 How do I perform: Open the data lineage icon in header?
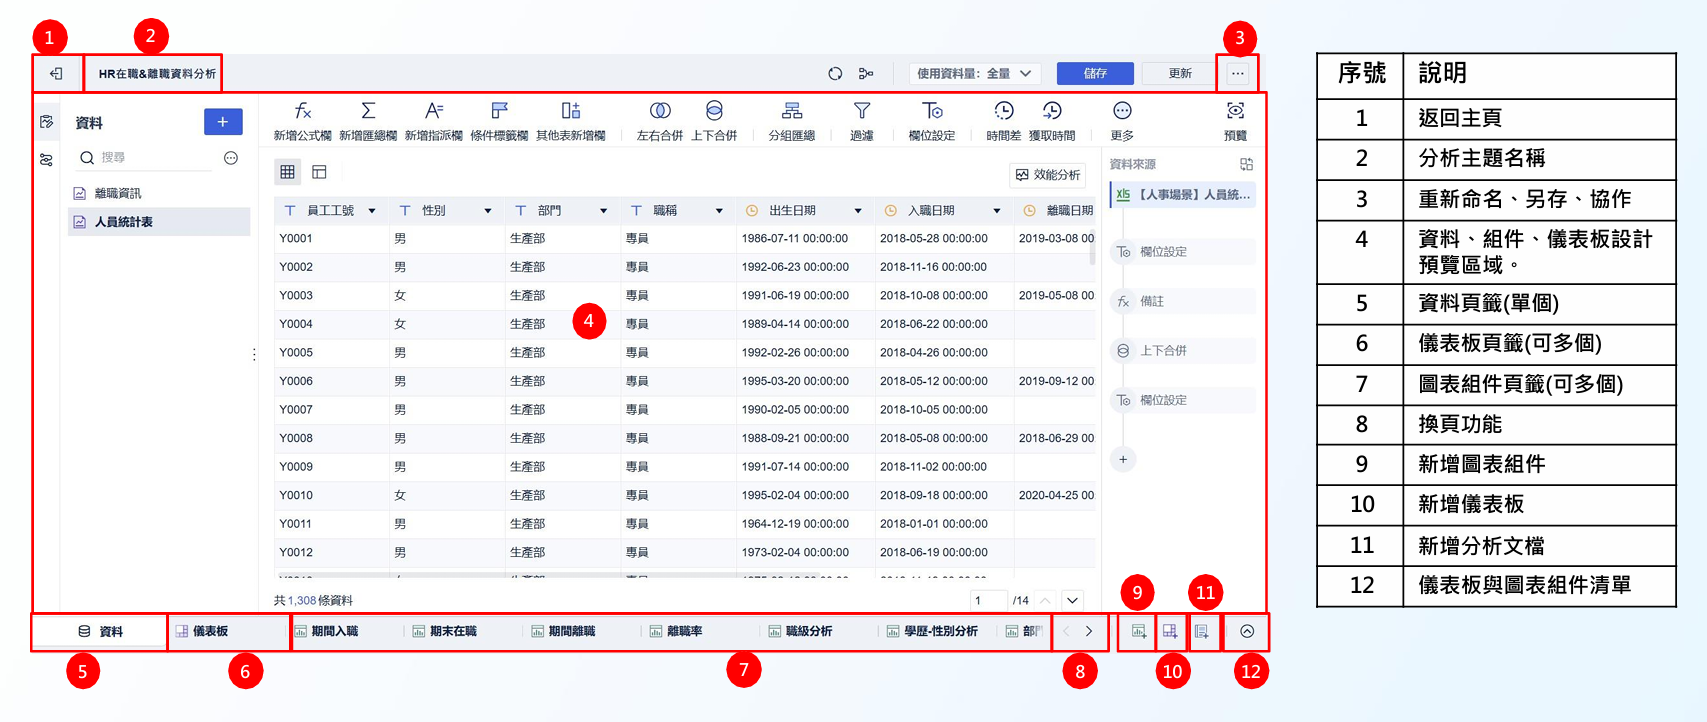coord(866,74)
